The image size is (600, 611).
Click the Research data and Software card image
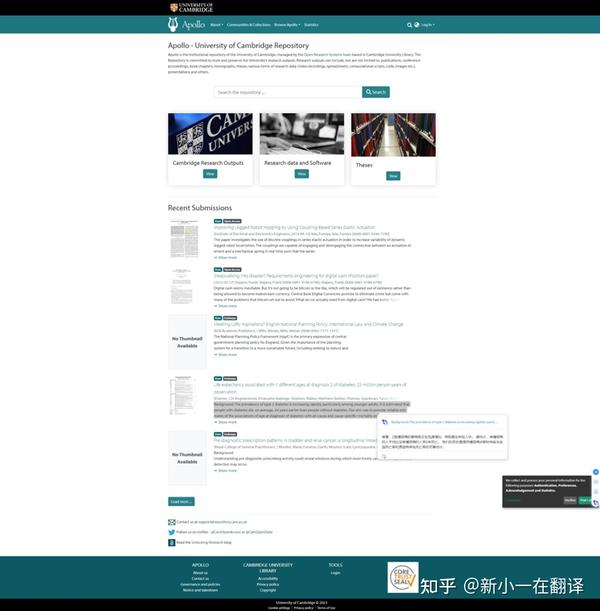click(302, 134)
